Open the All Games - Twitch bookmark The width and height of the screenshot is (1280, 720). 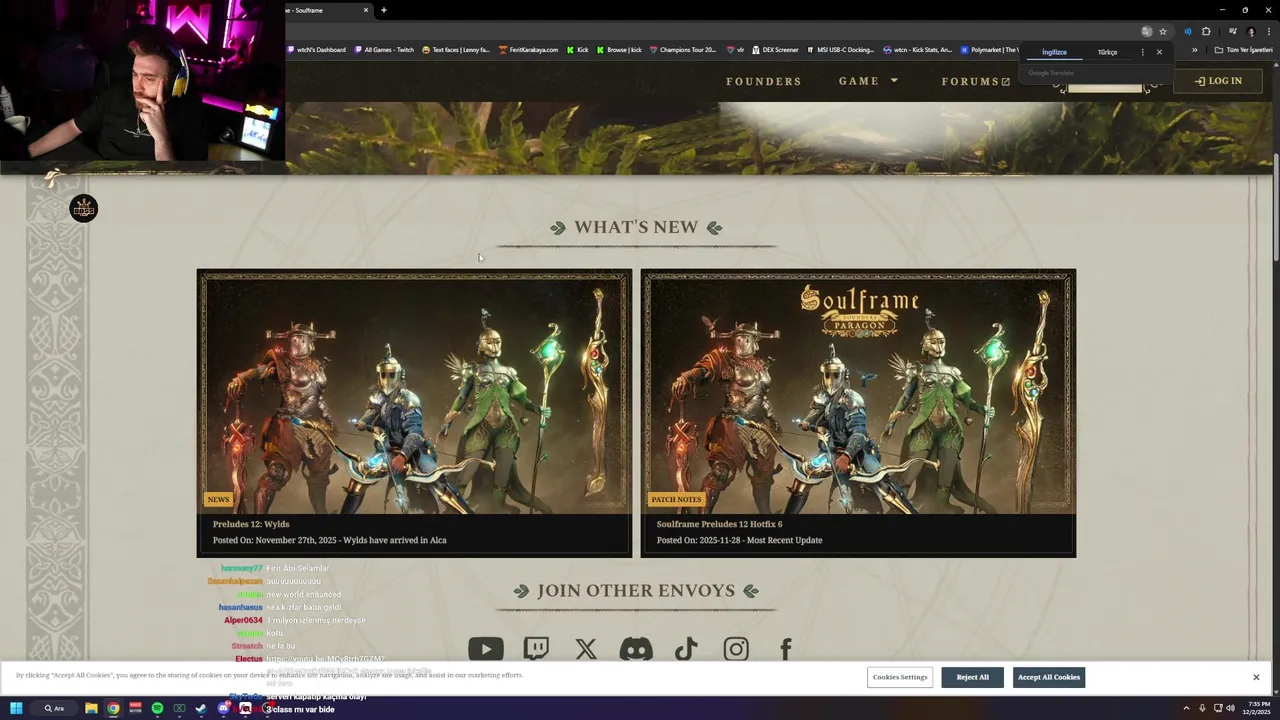click(x=384, y=50)
